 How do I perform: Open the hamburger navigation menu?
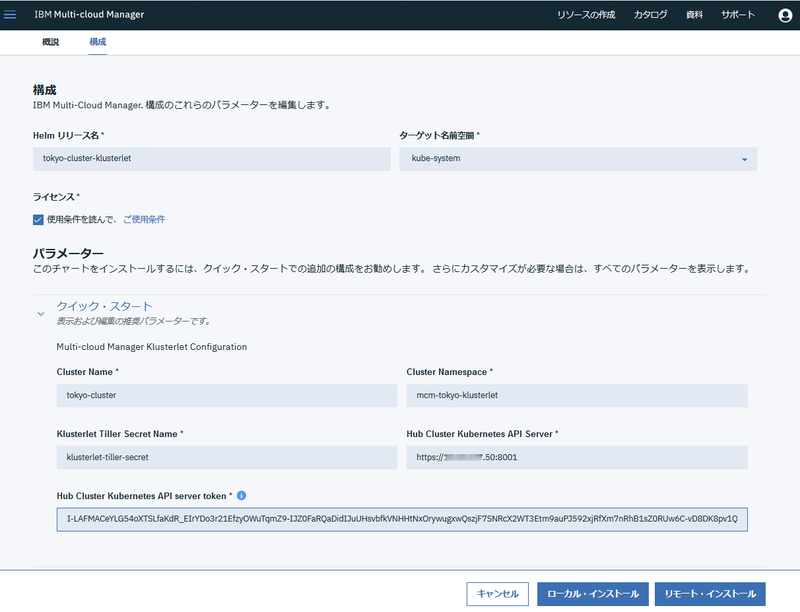(10, 15)
